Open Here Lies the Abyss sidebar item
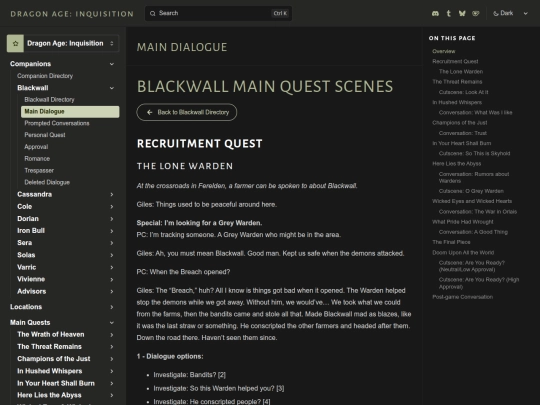This screenshot has width=540, height=405. [x=49, y=395]
